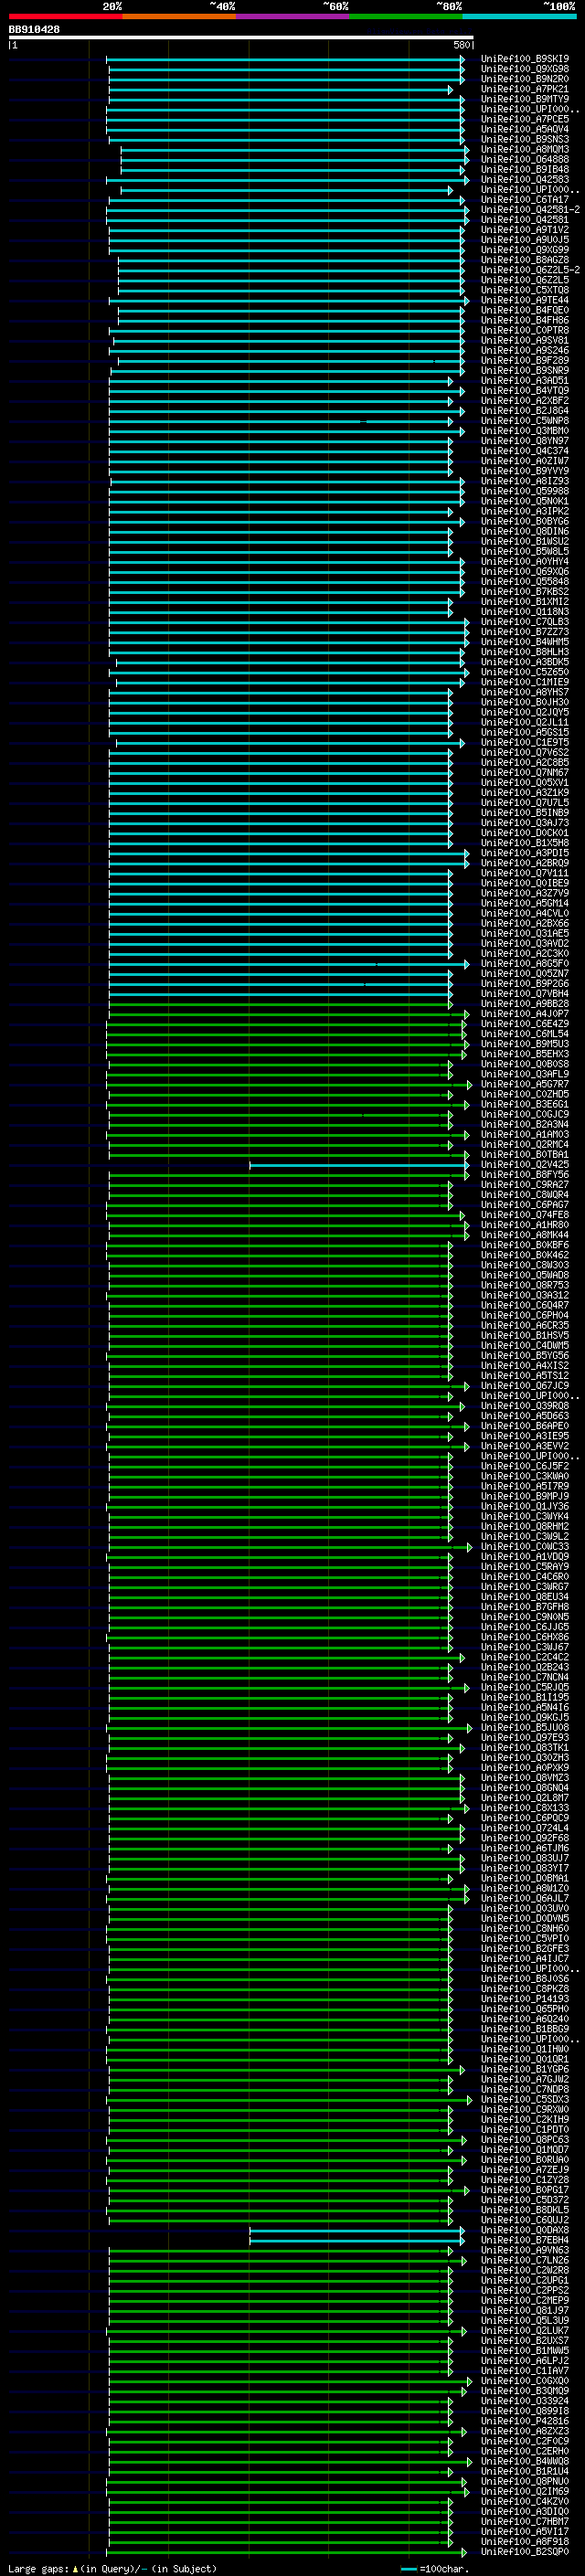Select hit label UniRef100_B9M5U3
The width and height of the screenshot is (585, 2576).
[524, 1044]
